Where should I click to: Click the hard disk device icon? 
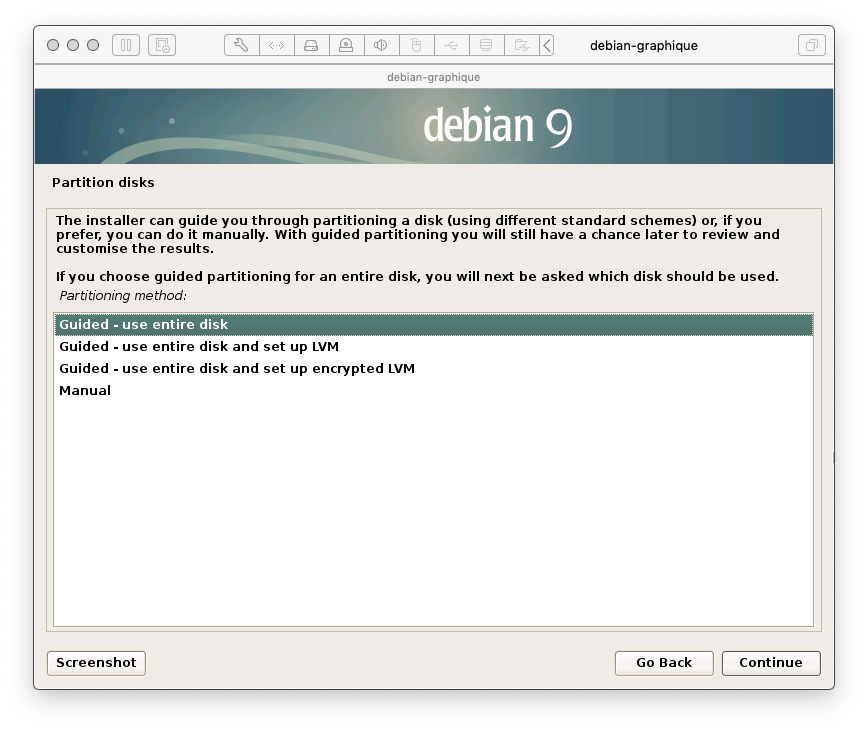(x=312, y=45)
